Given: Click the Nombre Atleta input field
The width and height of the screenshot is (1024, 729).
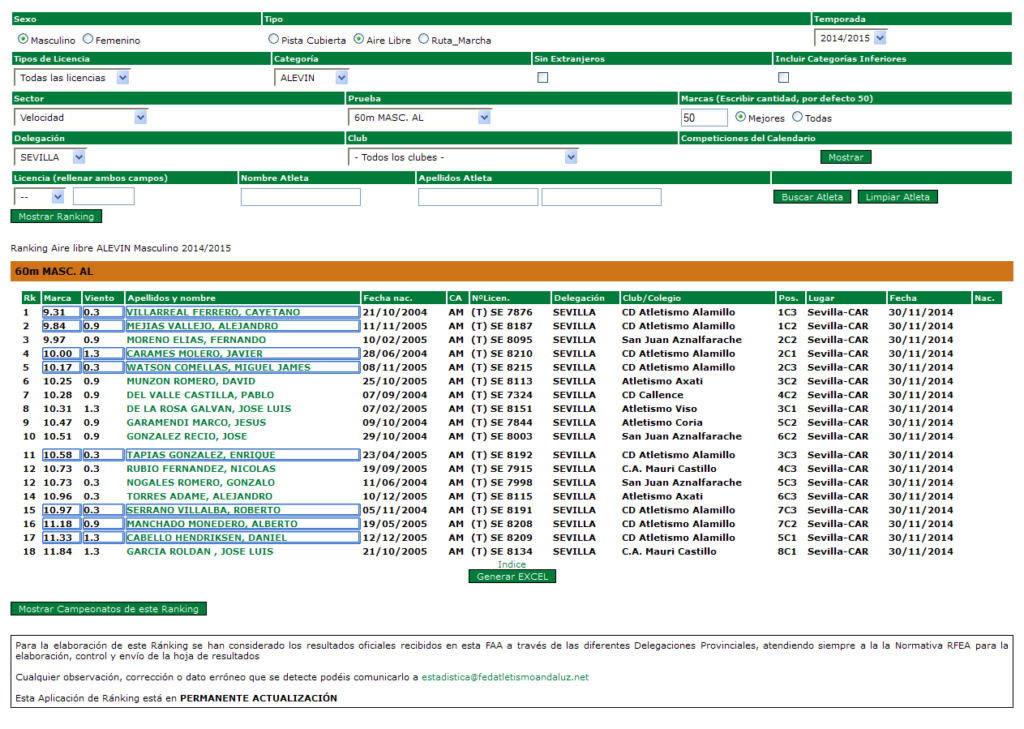Looking at the screenshot, I should [x=300, y=197].
